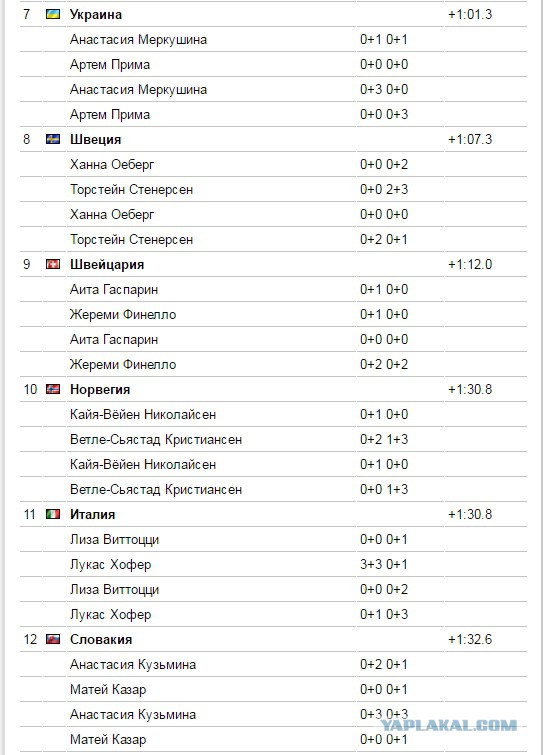Click the Sweden flag icon
Image resolution: width=543 pixels, height=755 pixels.
pyautogui.click(x=53, y=139)
